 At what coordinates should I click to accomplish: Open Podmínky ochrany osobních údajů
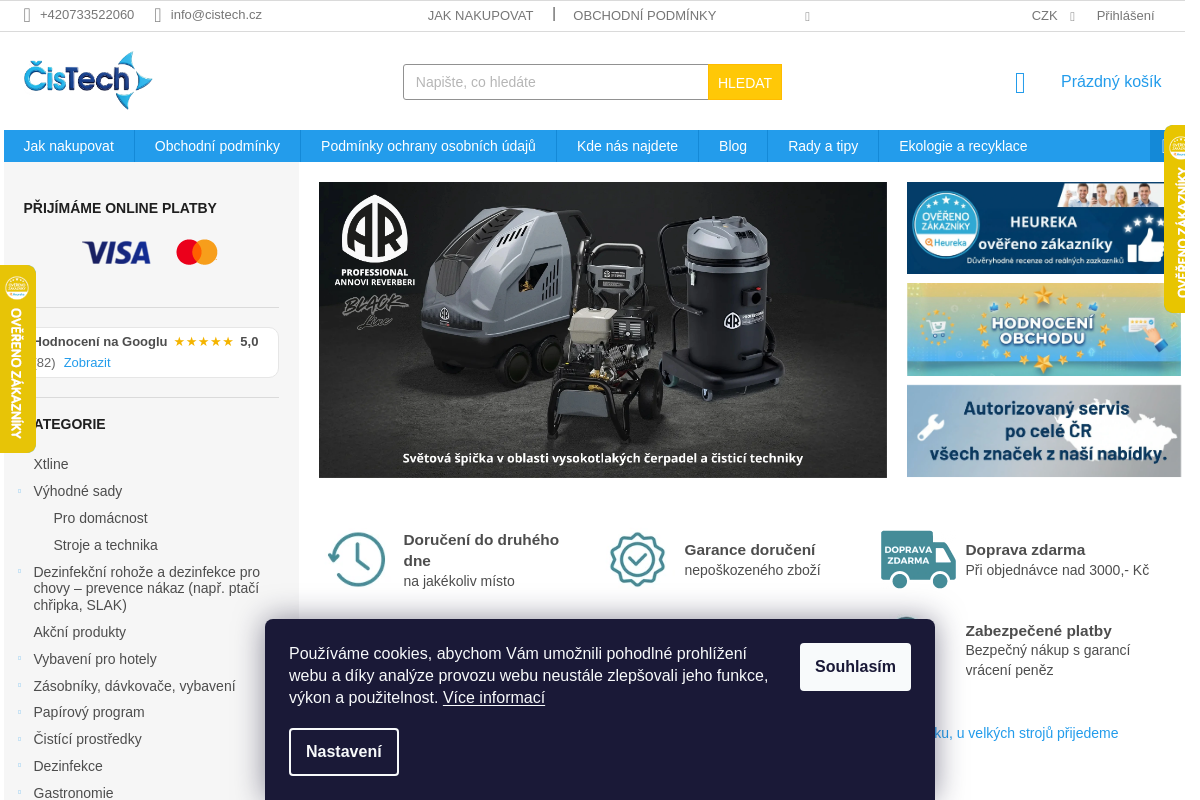coord(428,146)
